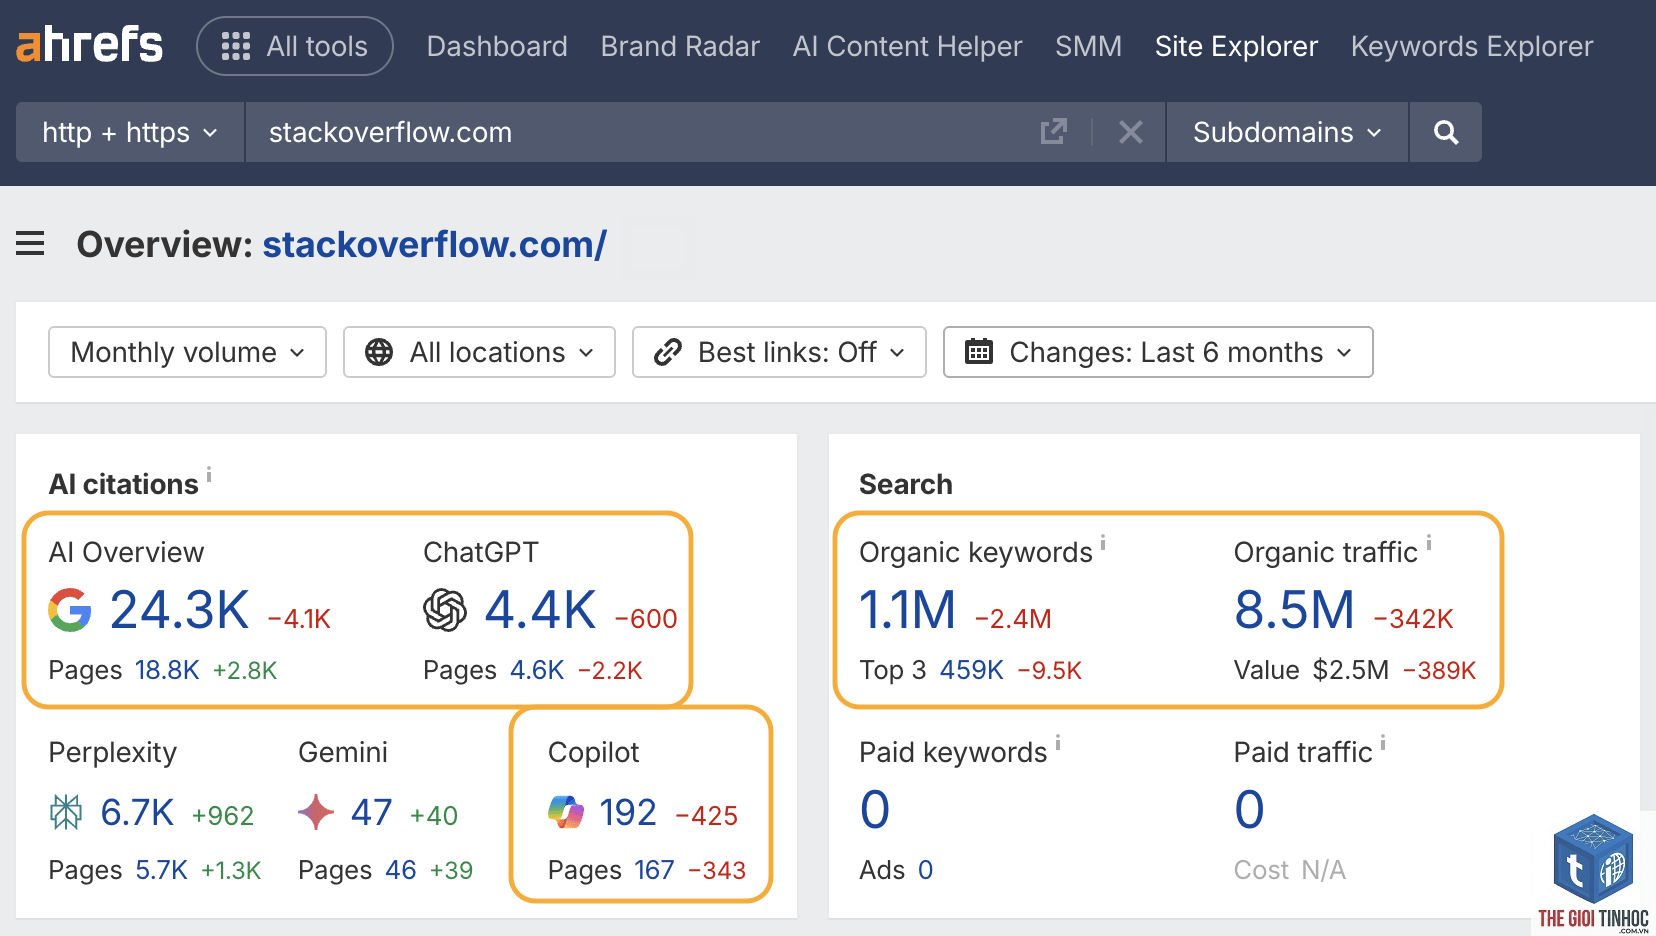The width and height of the screenshot is (1656, 936).
Task: Open AI Content Helper
Action: 907,46
